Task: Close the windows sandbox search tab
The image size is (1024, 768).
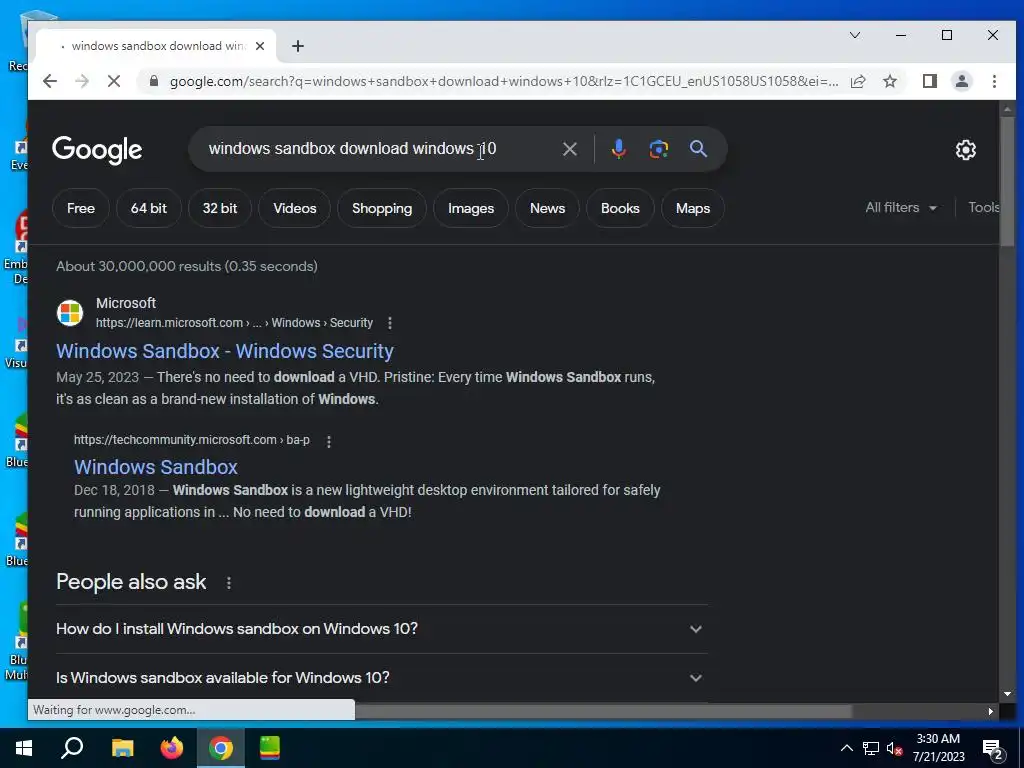Action: click(260, 46)
